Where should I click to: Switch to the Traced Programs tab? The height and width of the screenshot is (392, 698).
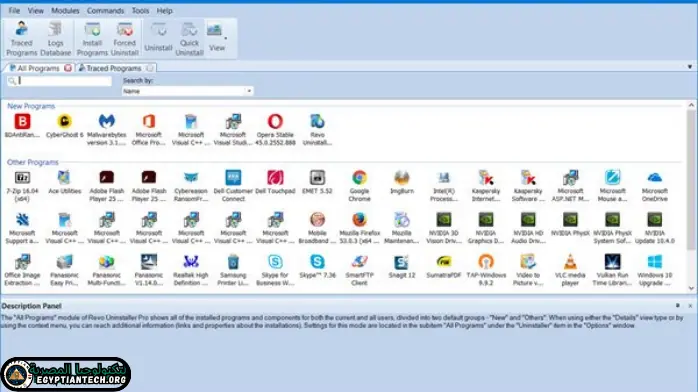point(114,68)
